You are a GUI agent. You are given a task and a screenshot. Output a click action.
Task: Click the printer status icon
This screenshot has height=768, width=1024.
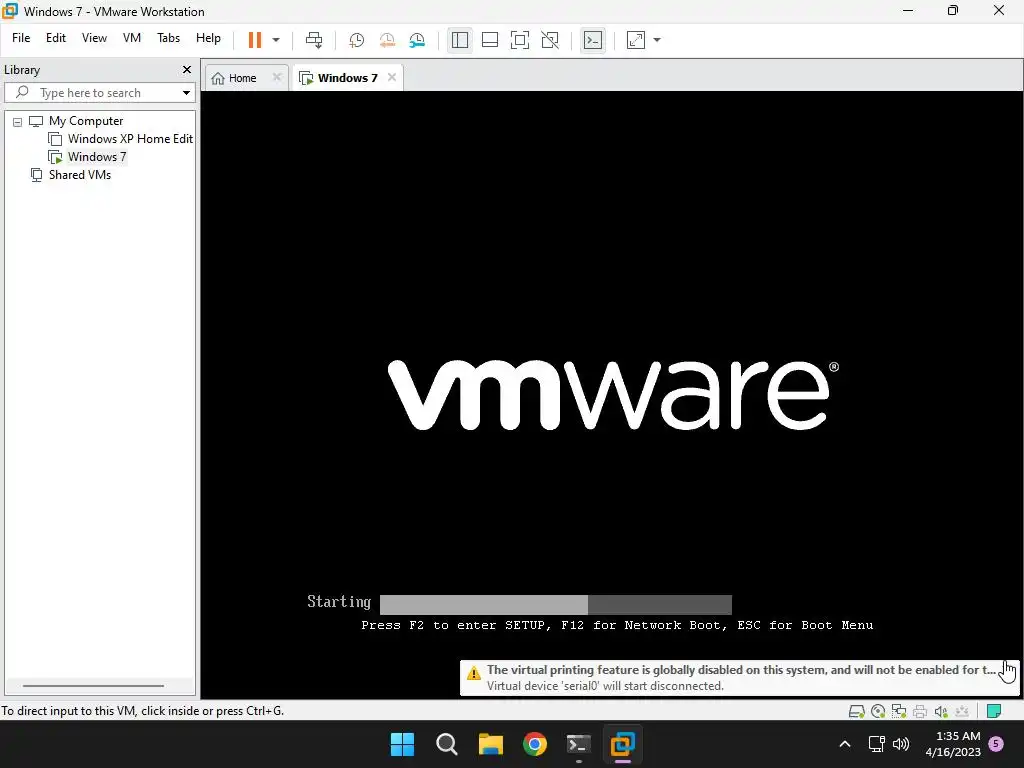tap(920, 711)
